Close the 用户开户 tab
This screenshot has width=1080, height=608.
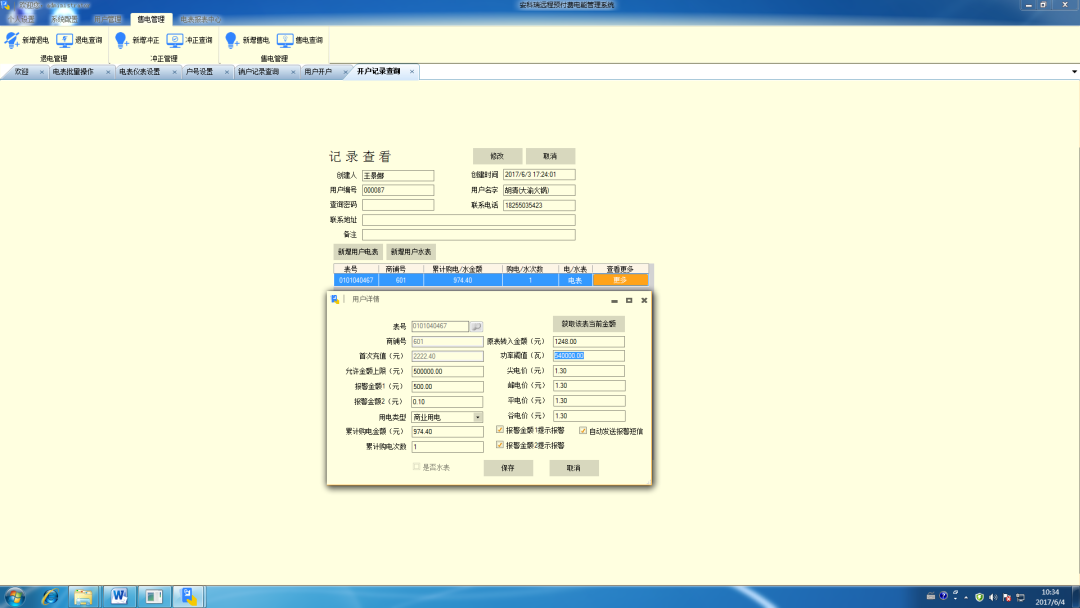[x=346, y=72]
